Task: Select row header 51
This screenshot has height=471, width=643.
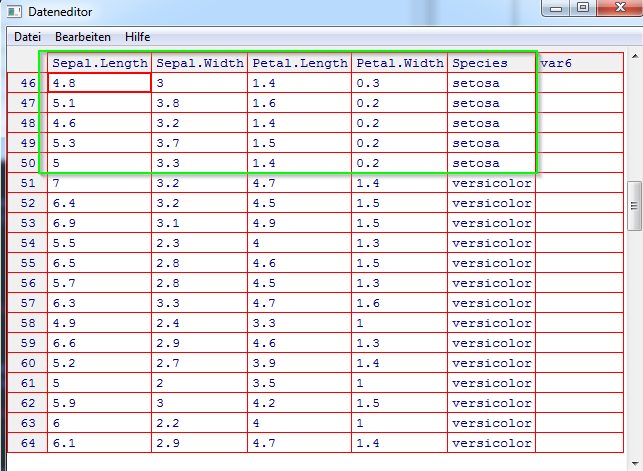Action: (27, 183)
